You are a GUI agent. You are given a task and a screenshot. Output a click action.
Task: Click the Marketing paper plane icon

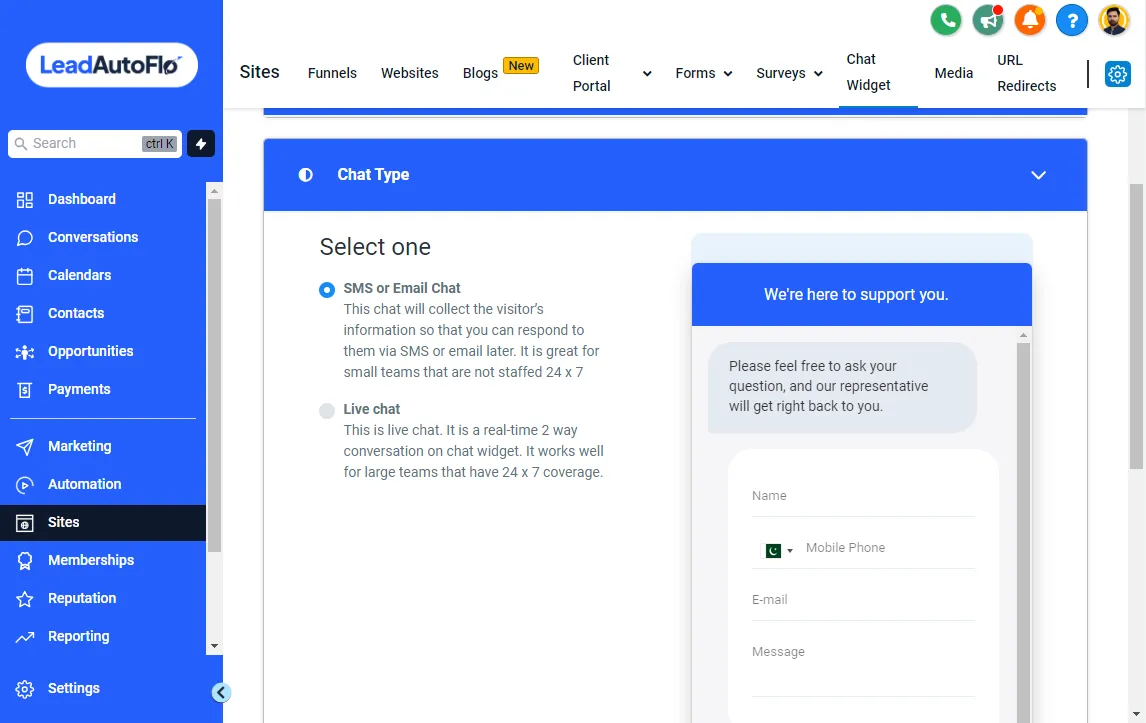click(x=25, y=447)
